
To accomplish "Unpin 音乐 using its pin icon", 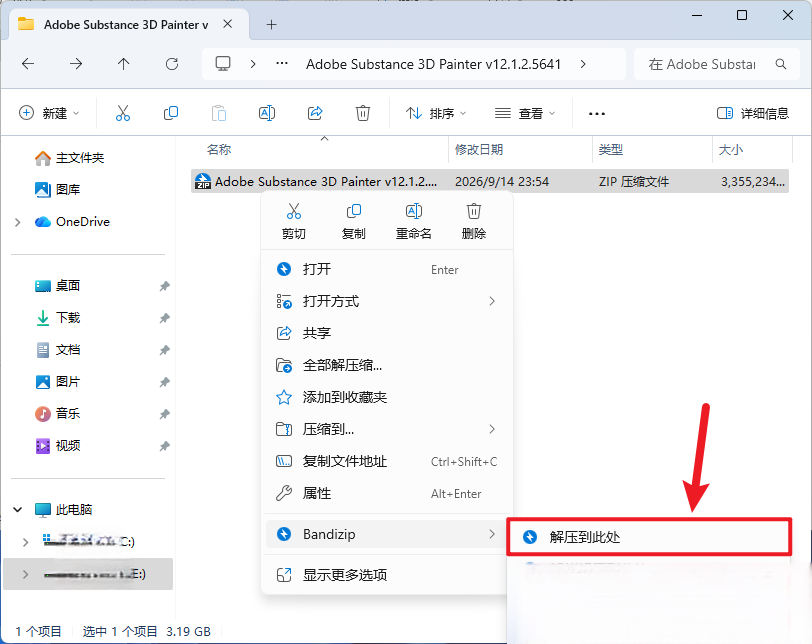I will point(164,414).
